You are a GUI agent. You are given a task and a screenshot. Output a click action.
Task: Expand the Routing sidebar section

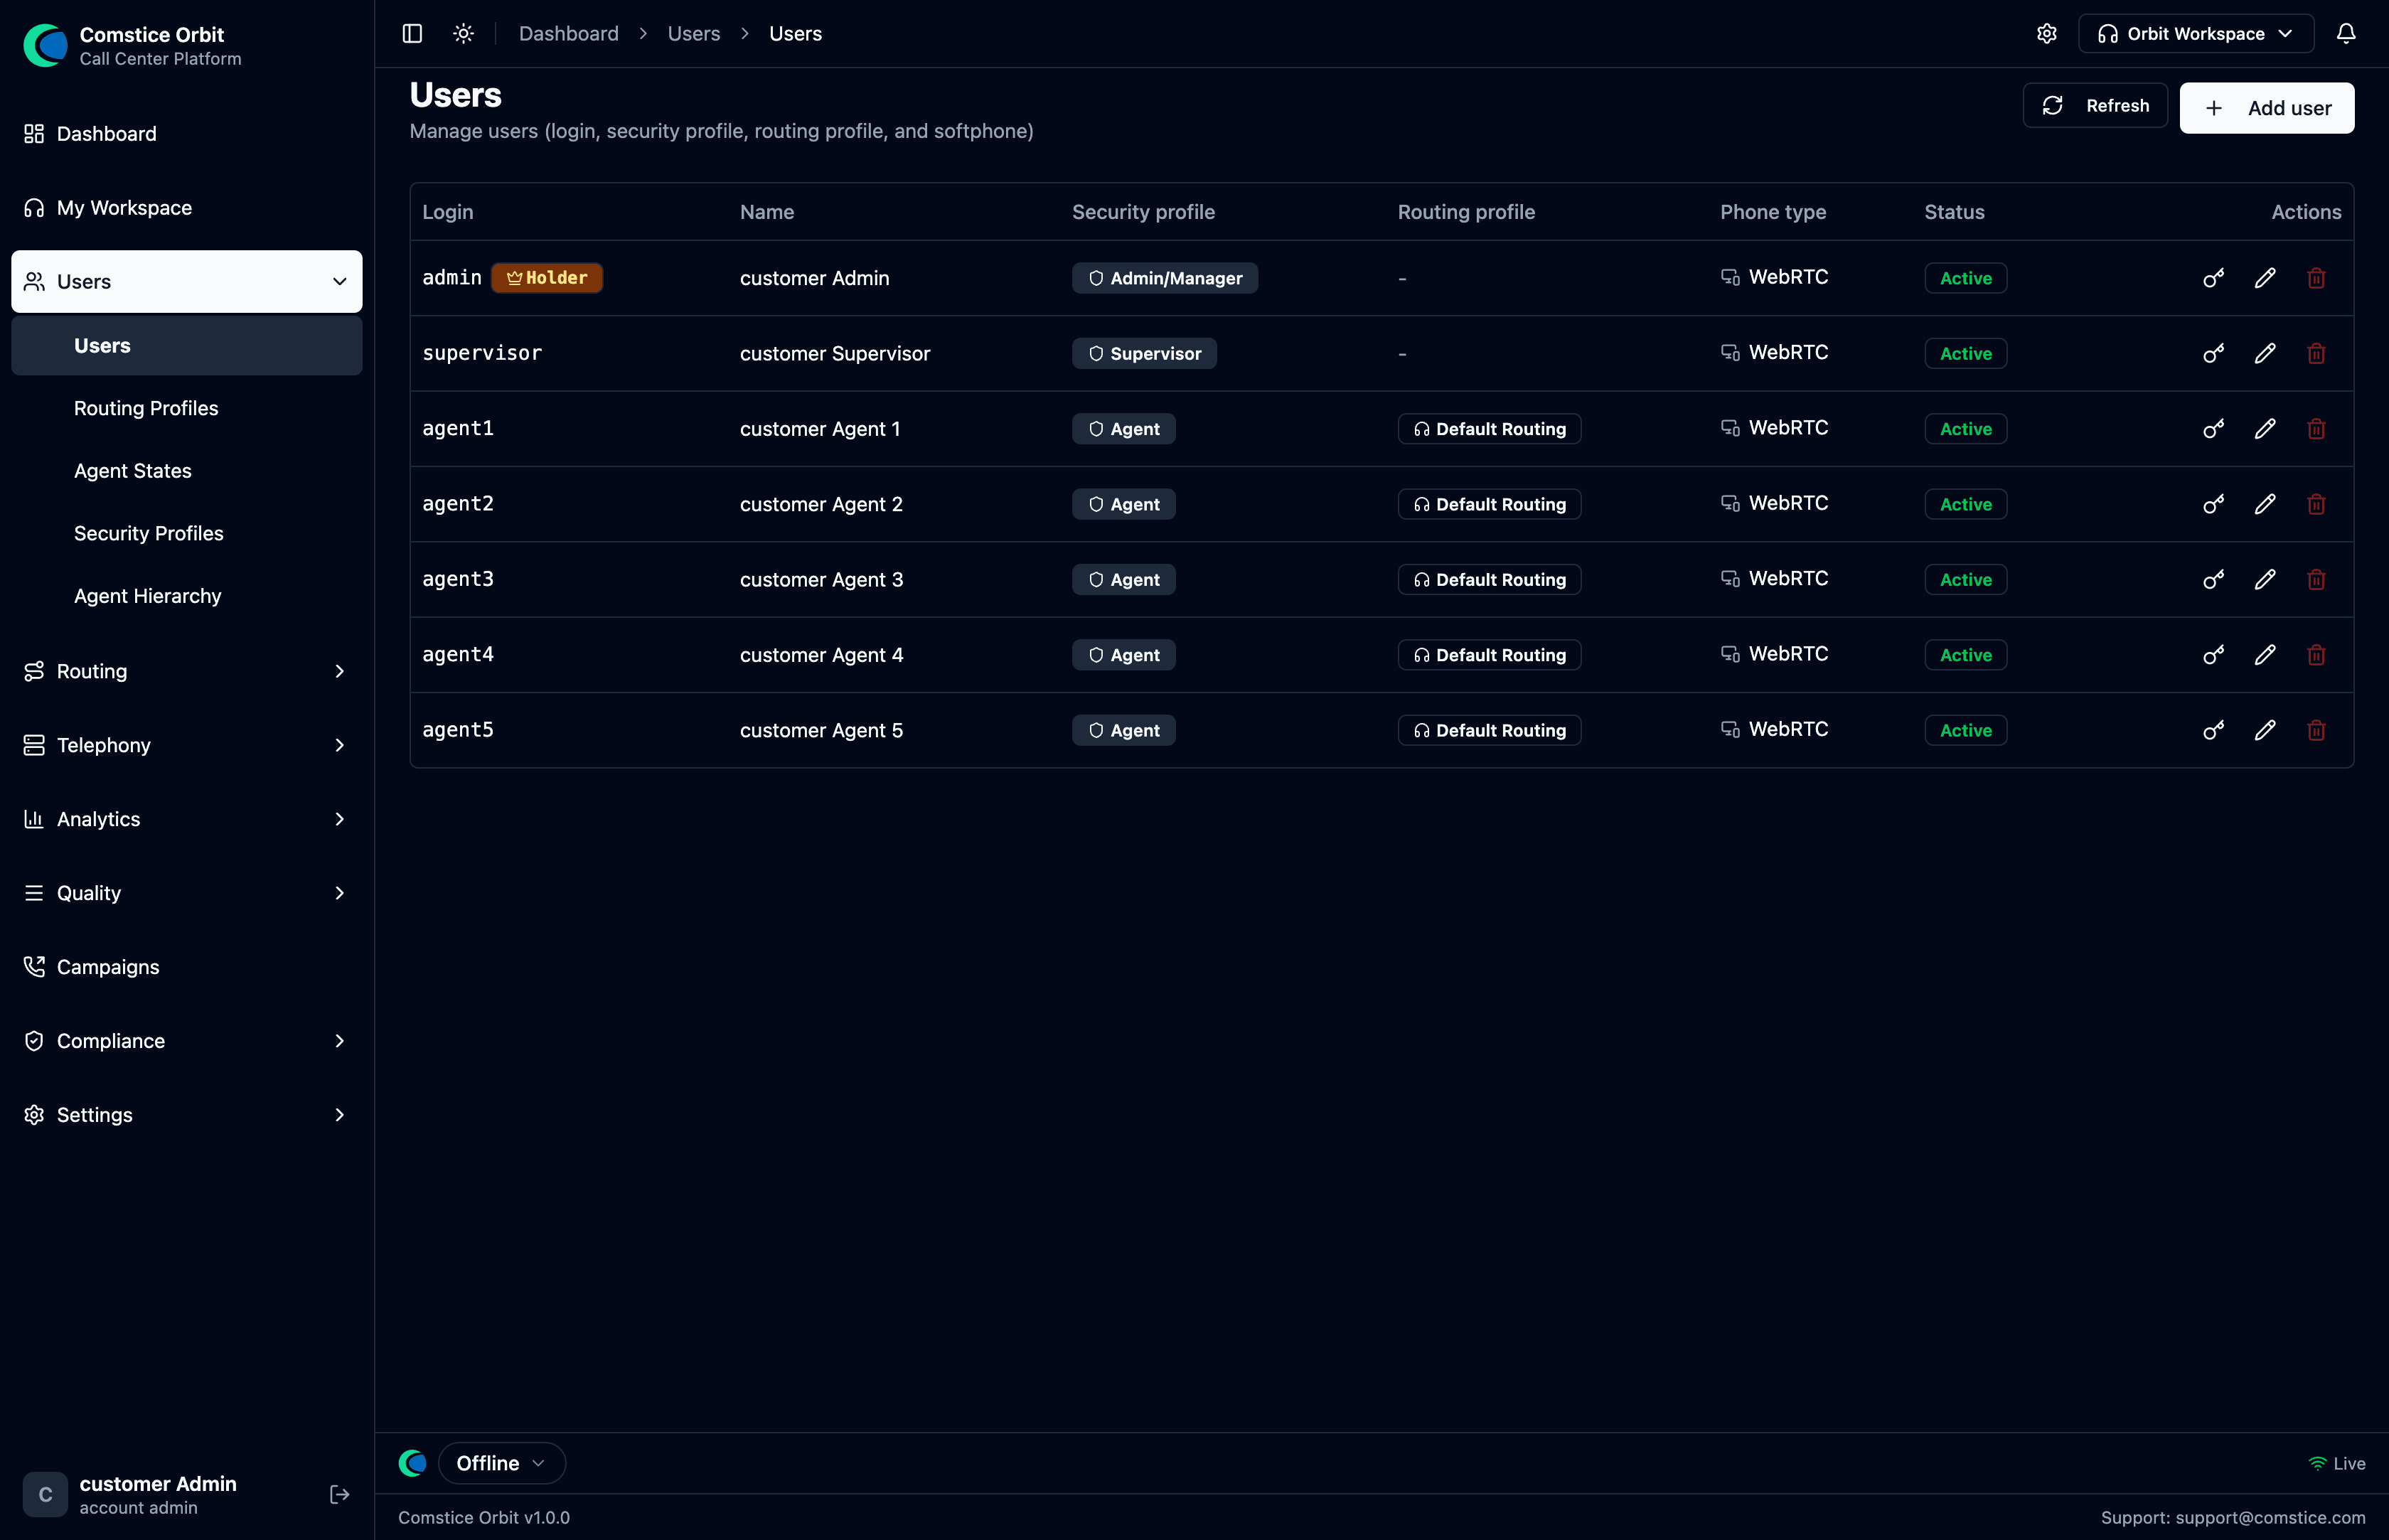[187, 671]
